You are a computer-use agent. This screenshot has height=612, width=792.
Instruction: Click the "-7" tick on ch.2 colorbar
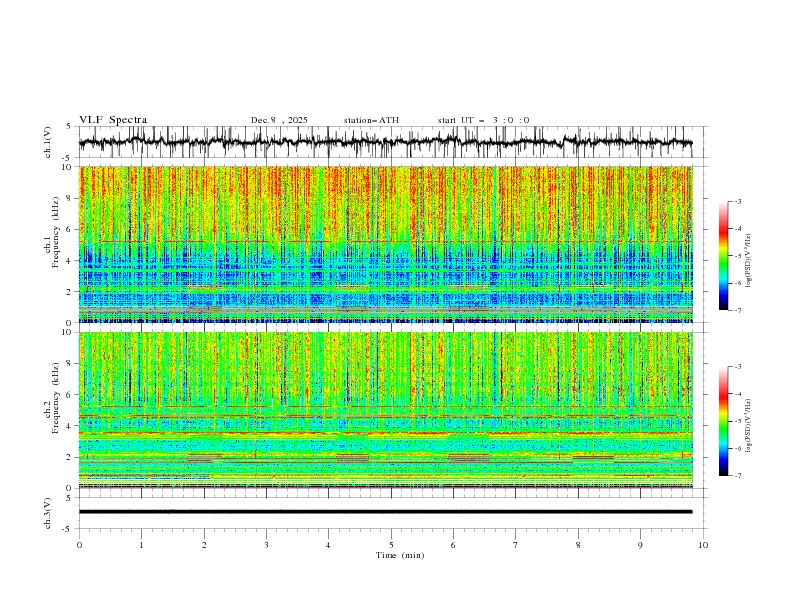738,475
